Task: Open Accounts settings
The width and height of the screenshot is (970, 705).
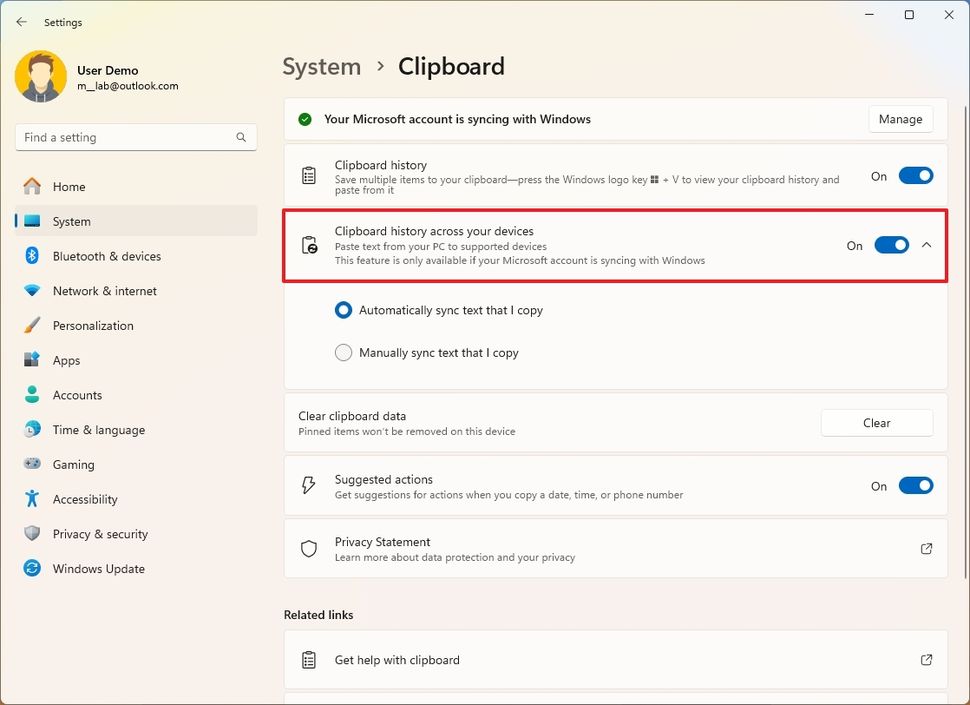Action: (x=79, y=395)
